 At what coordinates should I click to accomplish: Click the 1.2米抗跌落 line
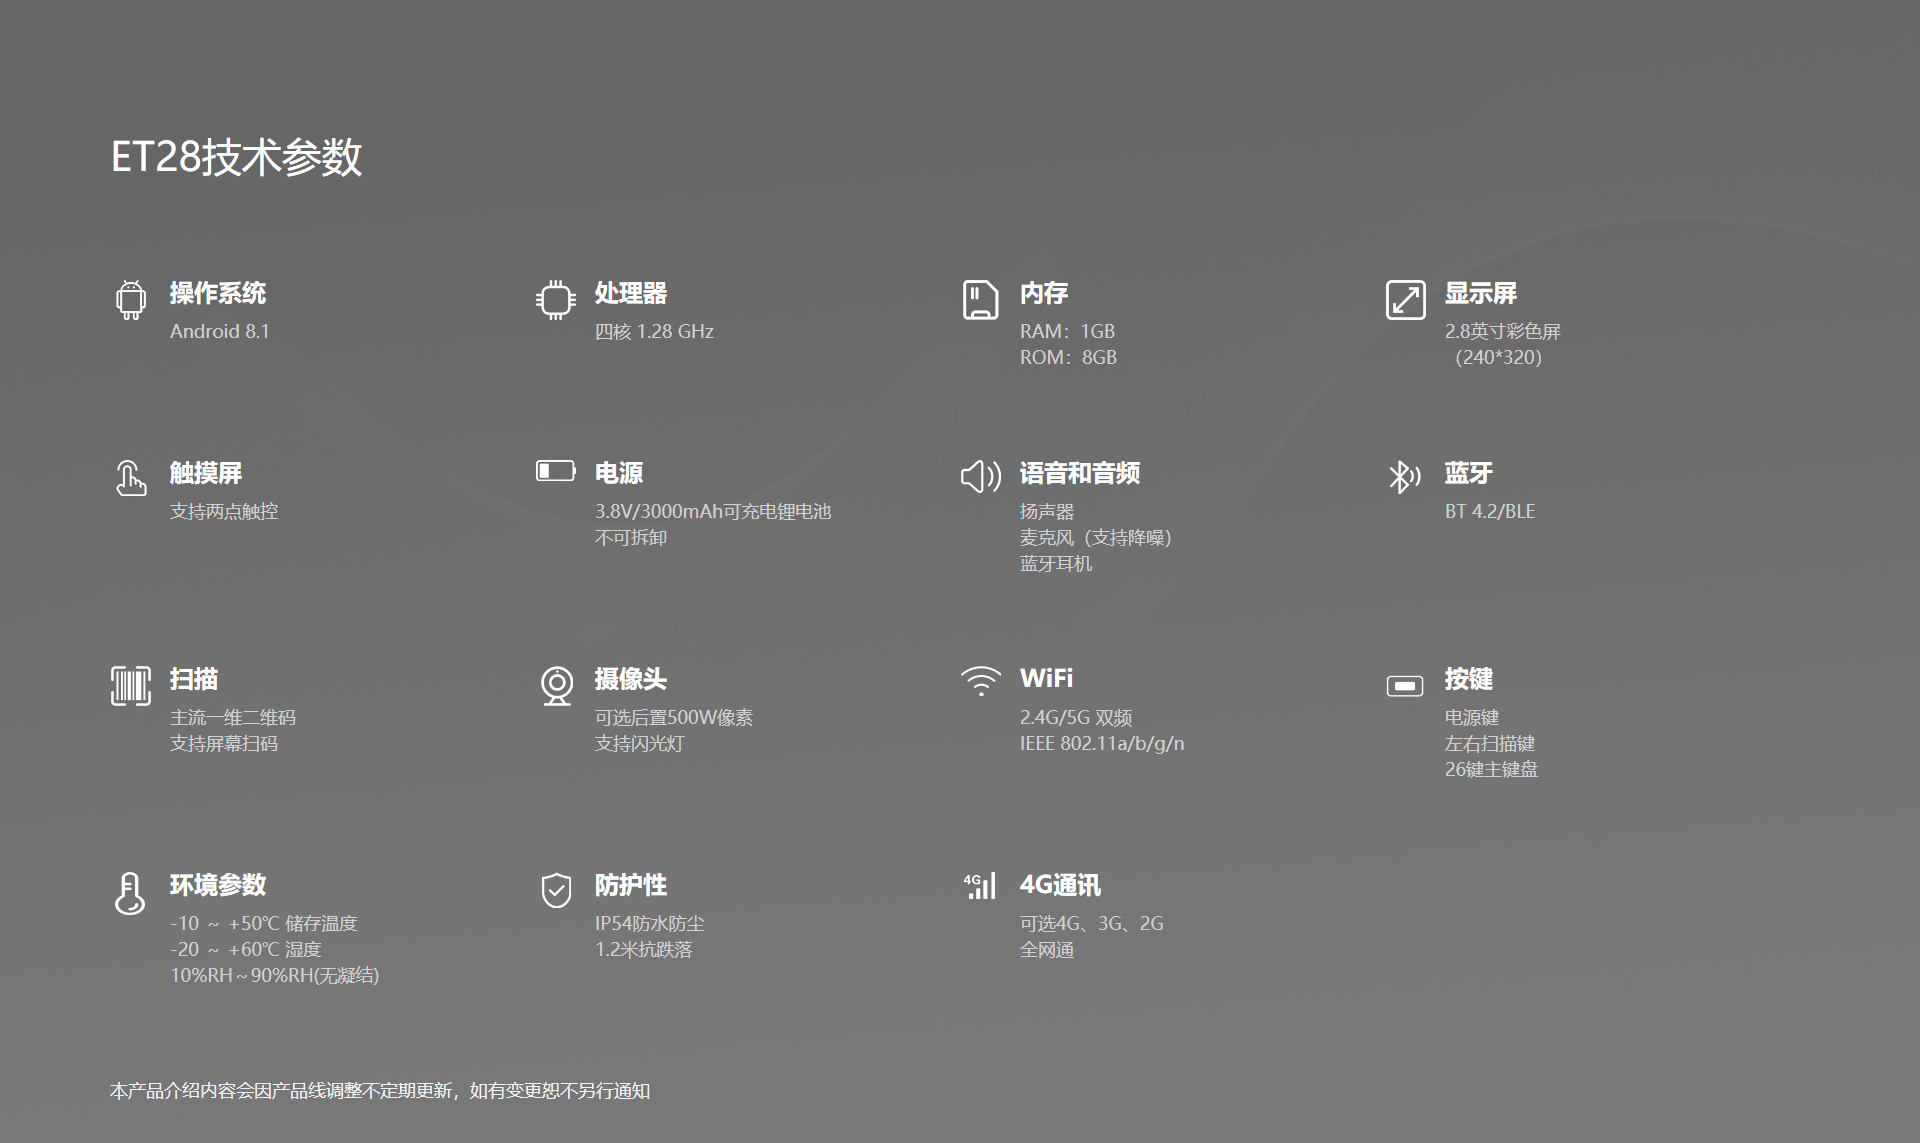pyautogui.click(x=644, y=949)
